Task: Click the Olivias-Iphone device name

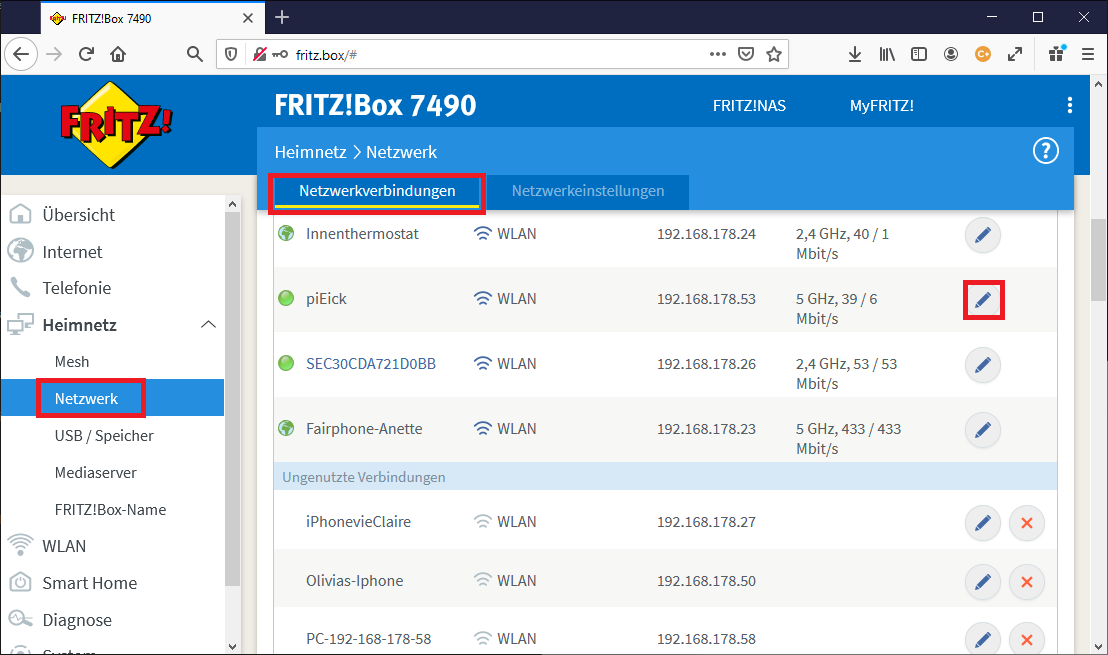Action: [x=354, y=581]
